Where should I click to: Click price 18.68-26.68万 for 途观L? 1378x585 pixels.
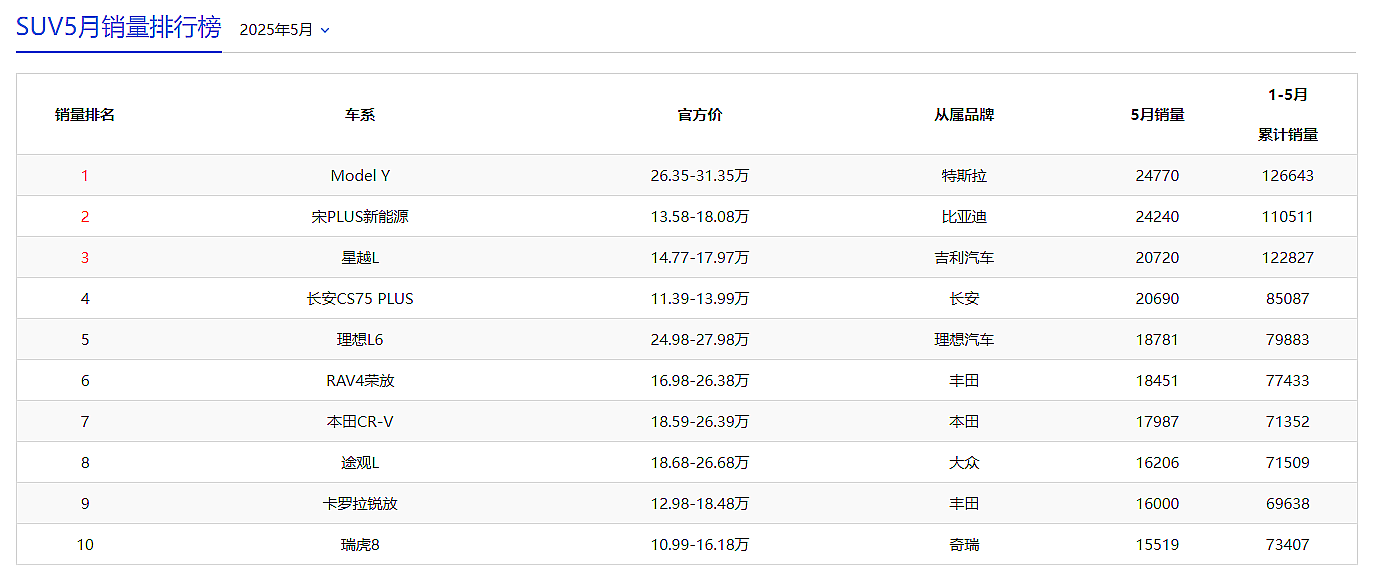pyautogui.click(x=699, y=463)
